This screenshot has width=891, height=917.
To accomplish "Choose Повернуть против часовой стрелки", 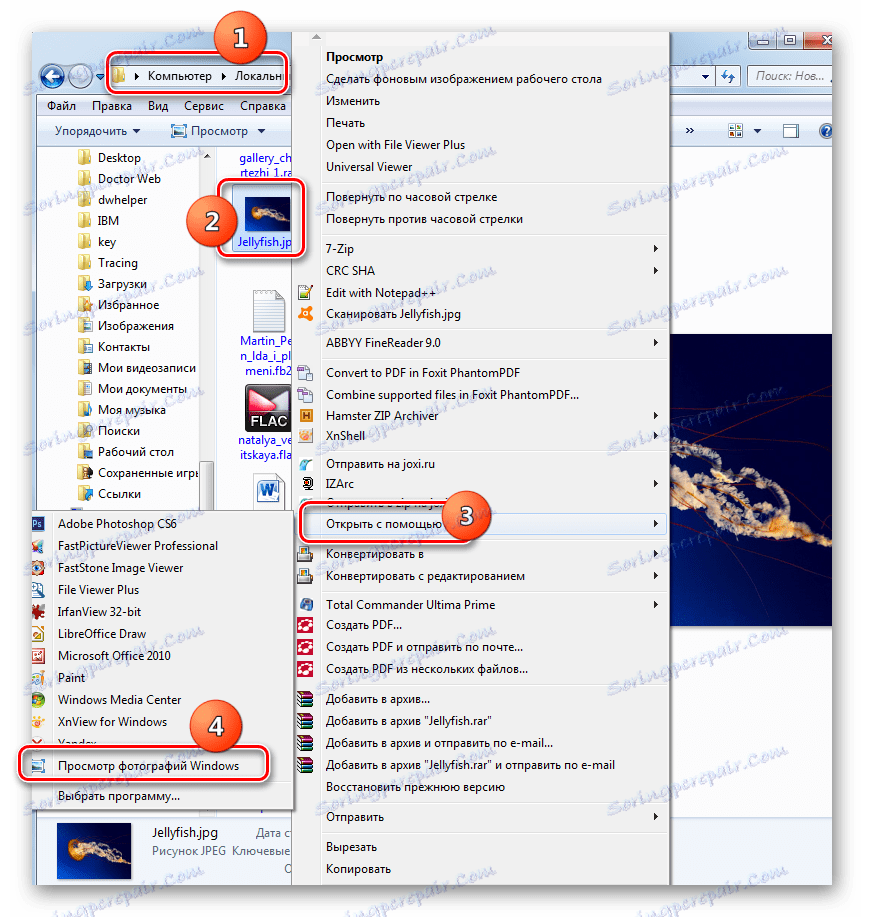I will pyautogui.click(x=424, y=219).
